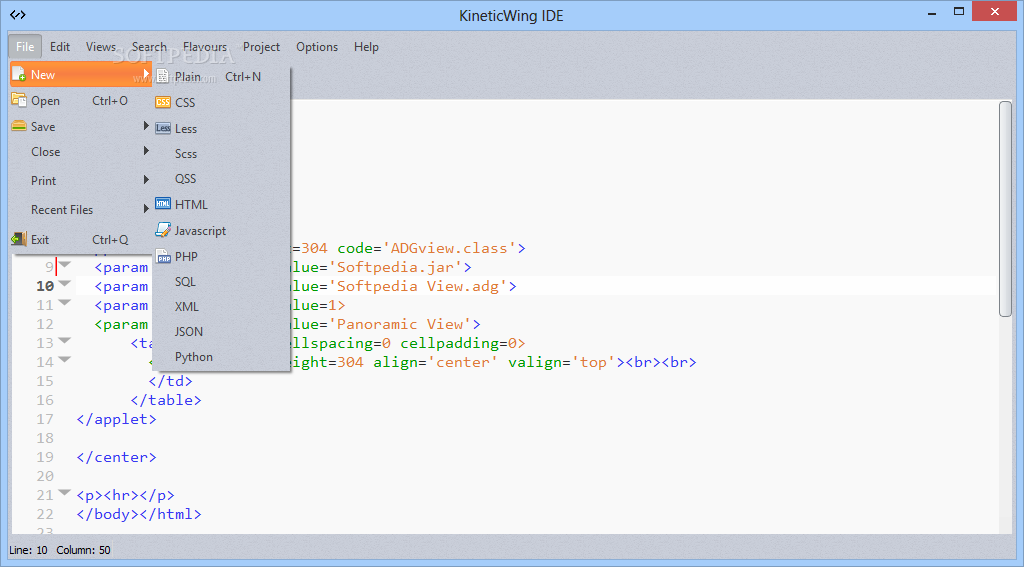Open the Project menu

(x=261, y=46)
